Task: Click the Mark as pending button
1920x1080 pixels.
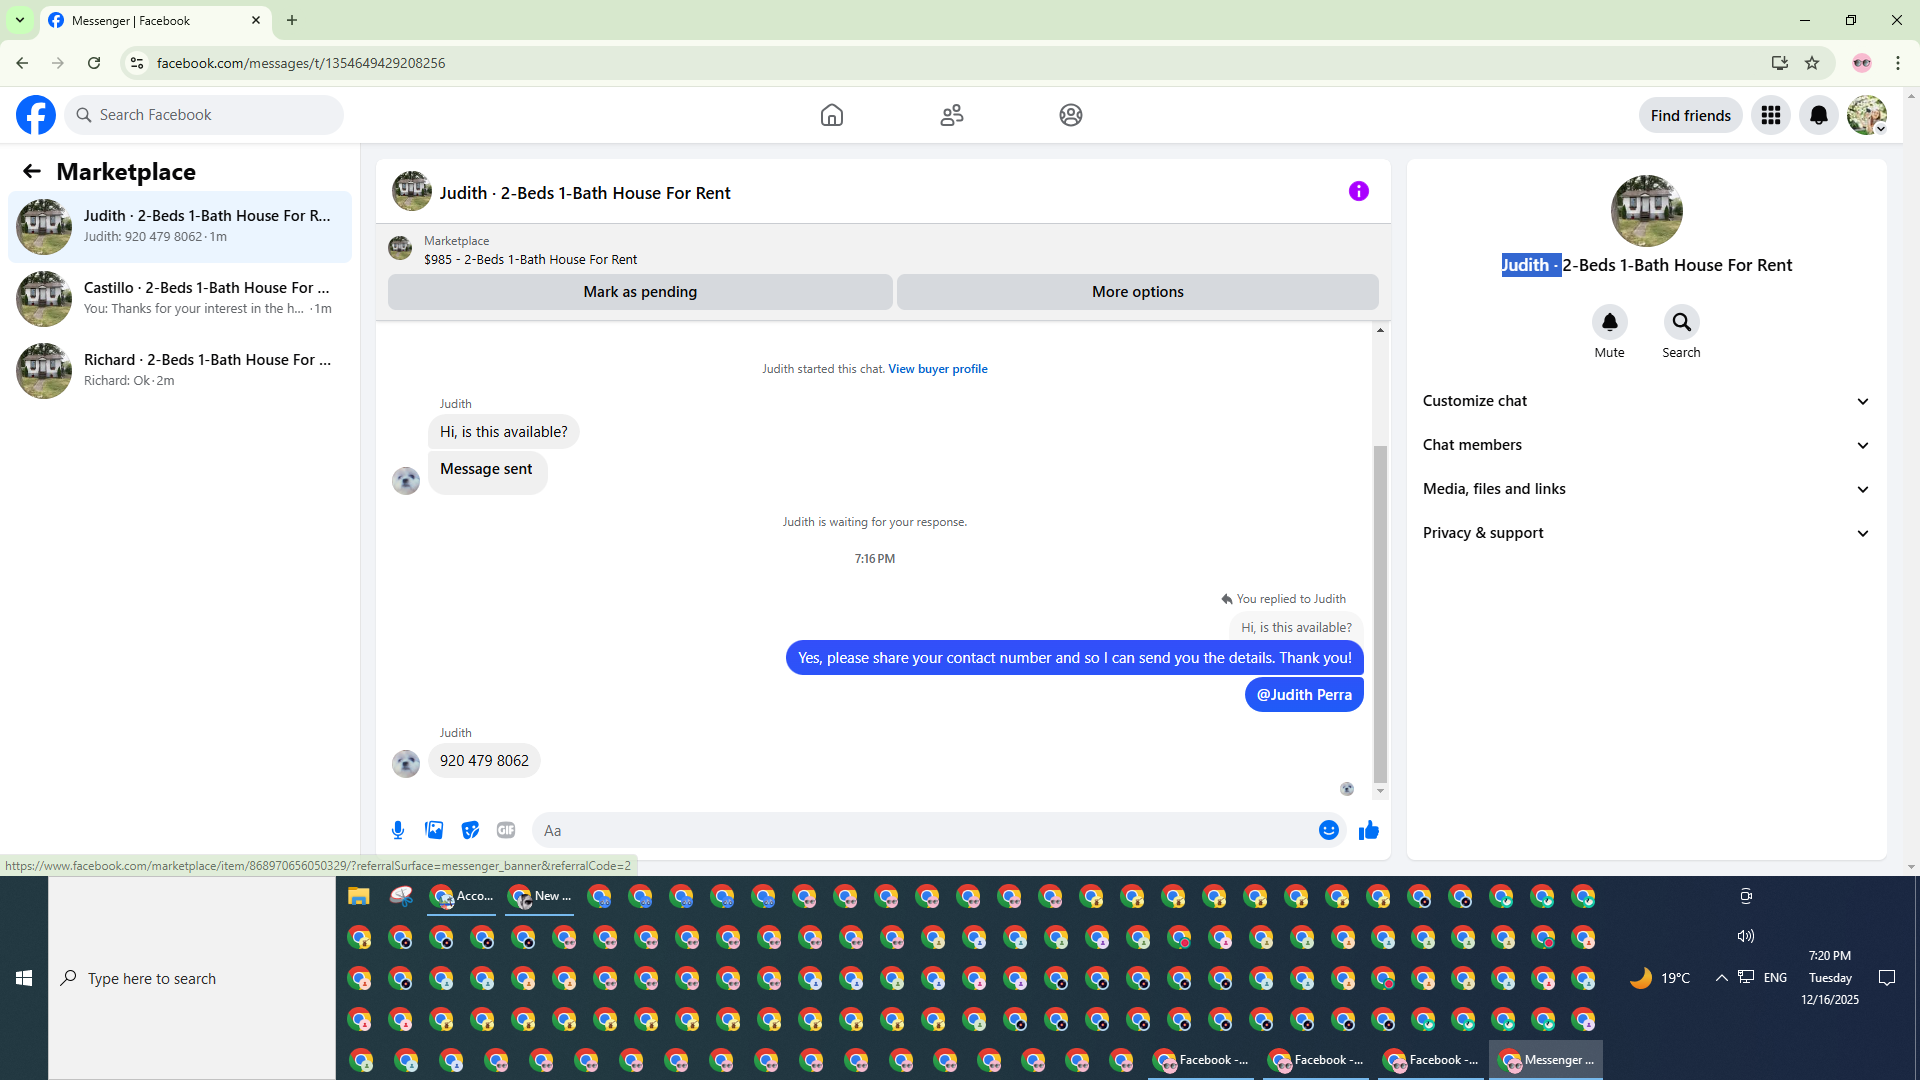Action: 640,292
